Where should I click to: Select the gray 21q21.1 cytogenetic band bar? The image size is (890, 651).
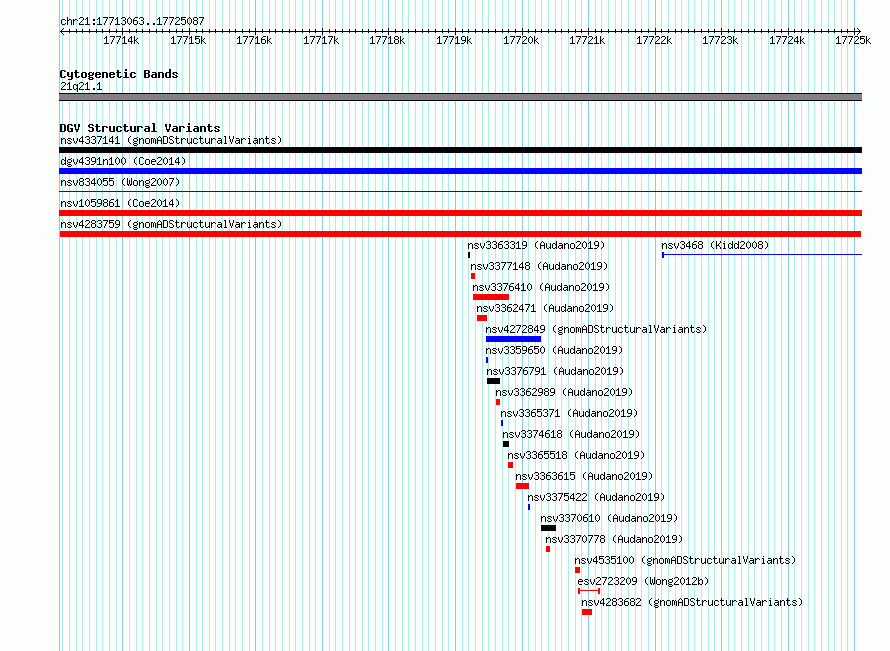tap(460, 97)
